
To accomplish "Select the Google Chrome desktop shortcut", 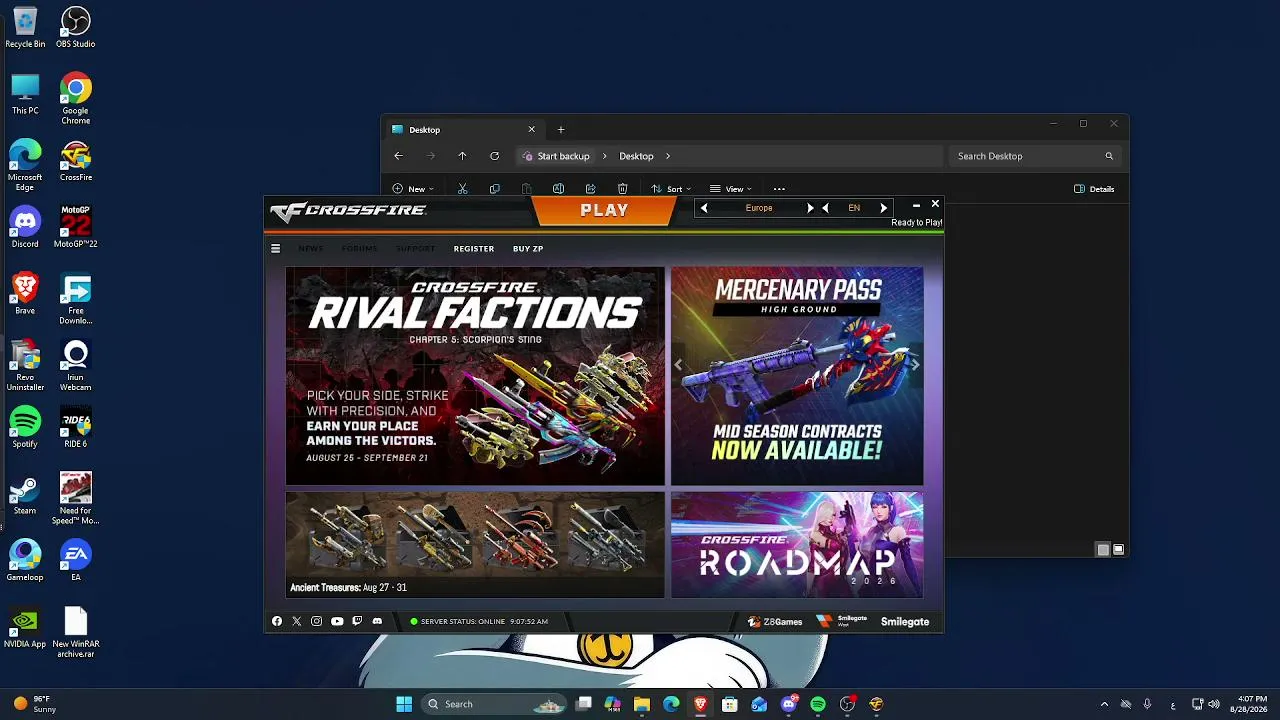I will [x=76, y=99].
